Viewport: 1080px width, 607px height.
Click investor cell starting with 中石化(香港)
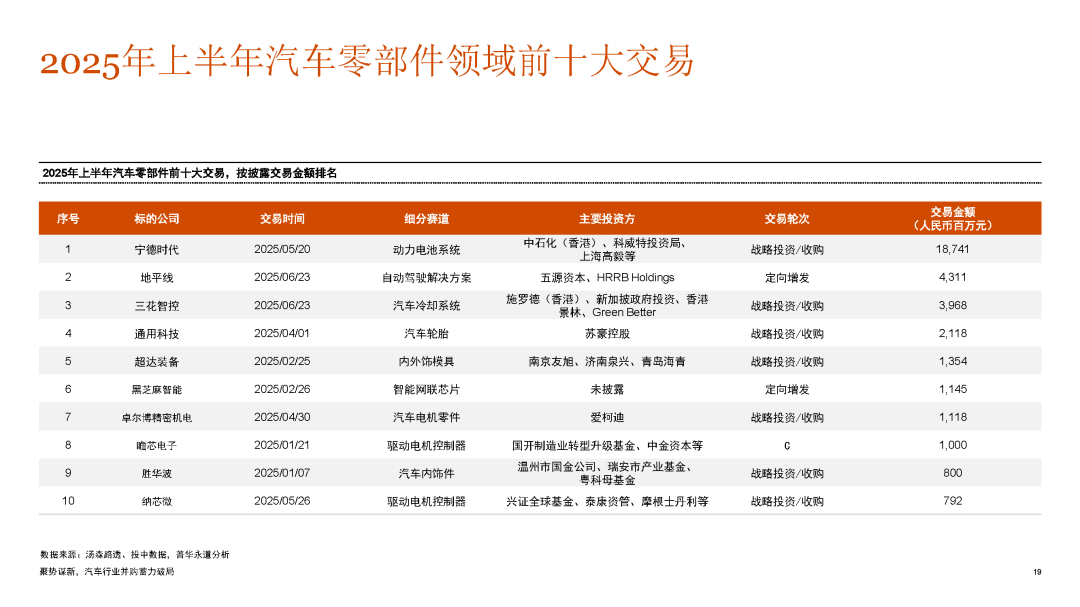(x=607, y=249)
